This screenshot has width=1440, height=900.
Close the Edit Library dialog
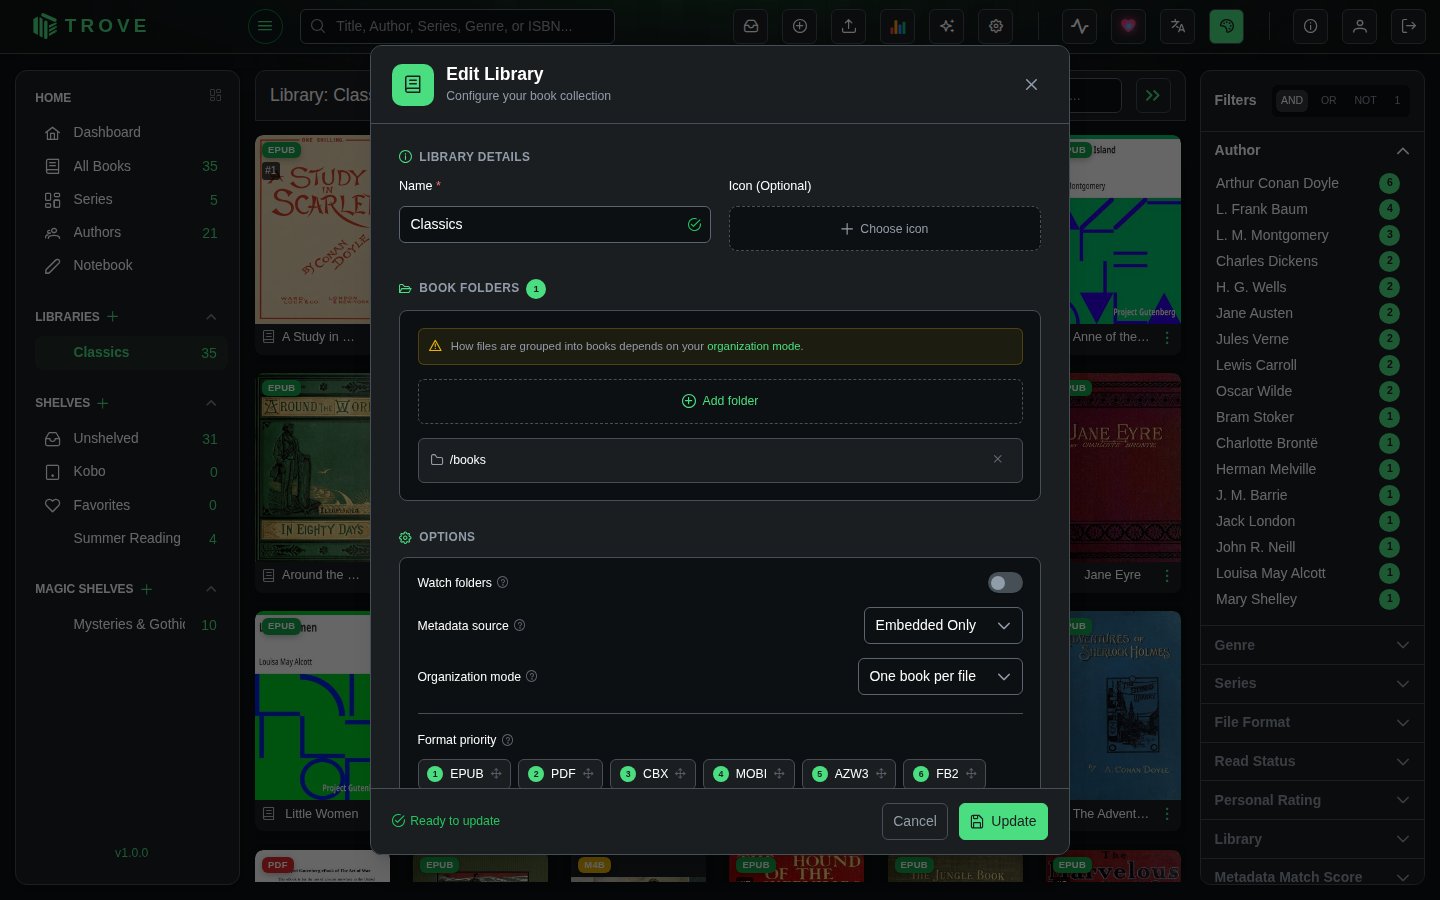coord(1031,85)
